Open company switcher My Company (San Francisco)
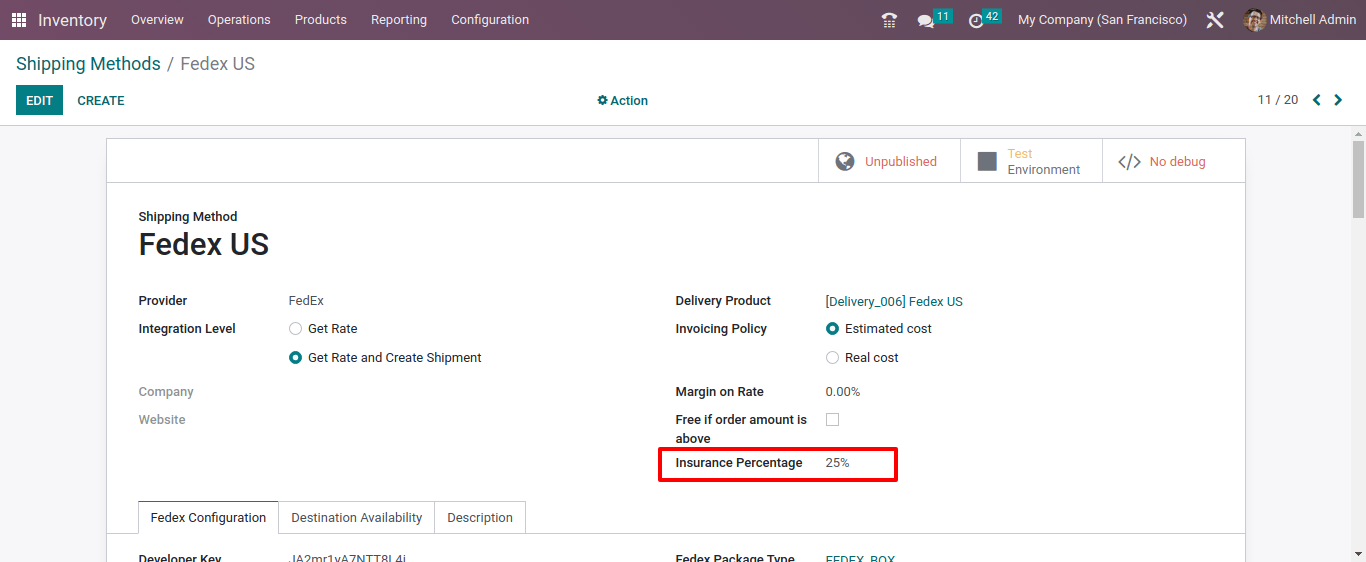Viewport: 1366px width, 562px height. pyautogui.click(x=1102, y=20)
